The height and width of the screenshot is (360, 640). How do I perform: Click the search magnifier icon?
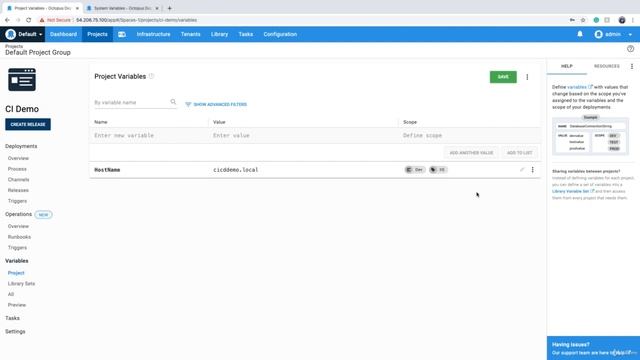pos(173,102)
